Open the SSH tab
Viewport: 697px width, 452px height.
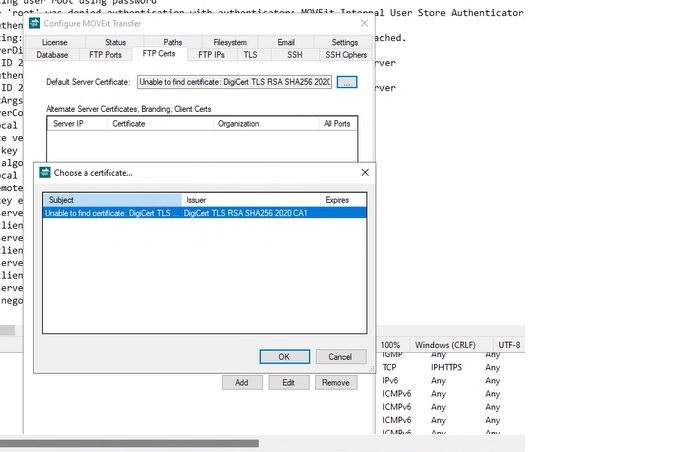point(294,55)
